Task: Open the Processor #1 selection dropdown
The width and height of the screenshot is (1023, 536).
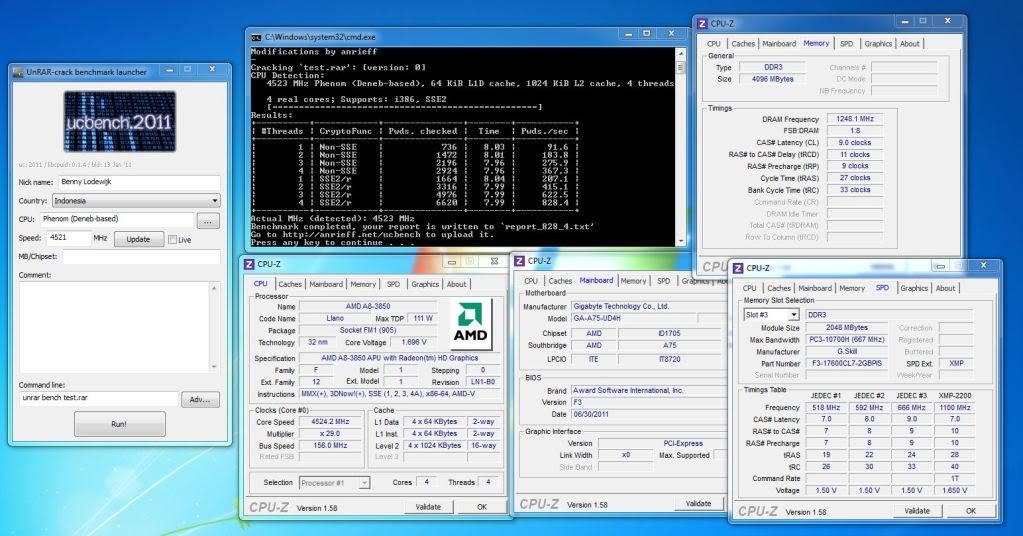Action: click(x=335, y=483)
